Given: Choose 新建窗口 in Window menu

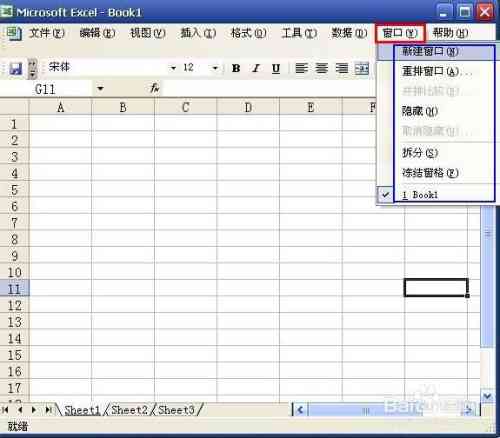Looking at the screenshot, I should tap(435, 52).
